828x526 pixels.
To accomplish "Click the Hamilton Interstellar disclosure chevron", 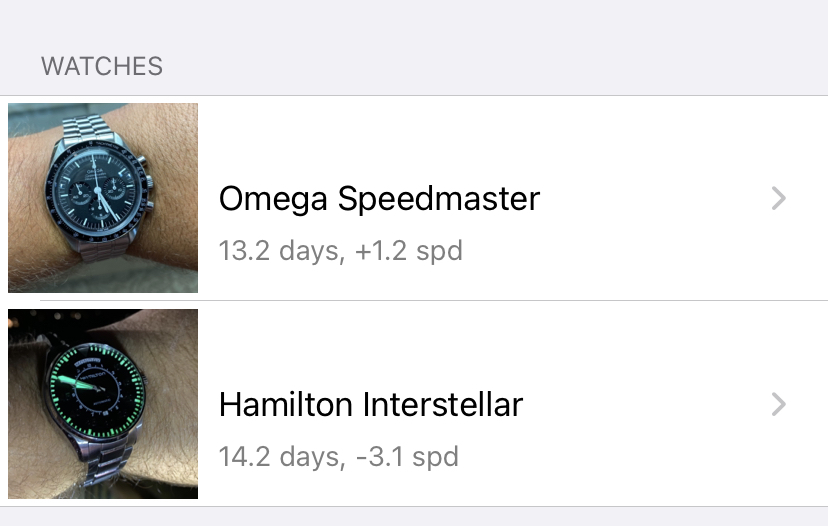I will point(780,404).
